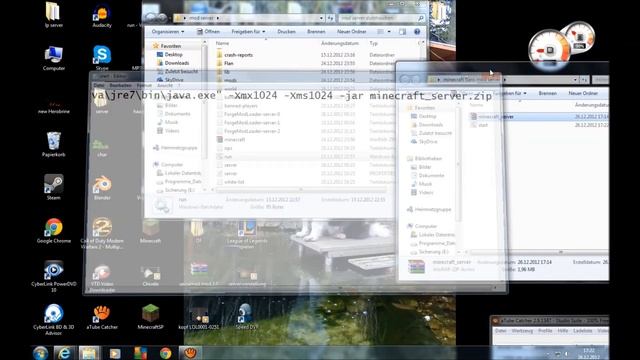Open the lp server folder on desktop
The height and width of the screenshot is (360, 640).
pyautogui.click(x=53, y=15)
